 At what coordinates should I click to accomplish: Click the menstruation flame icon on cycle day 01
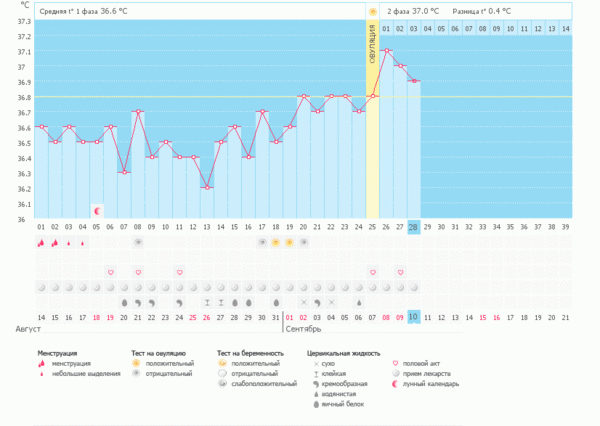(x=41, y=243)
